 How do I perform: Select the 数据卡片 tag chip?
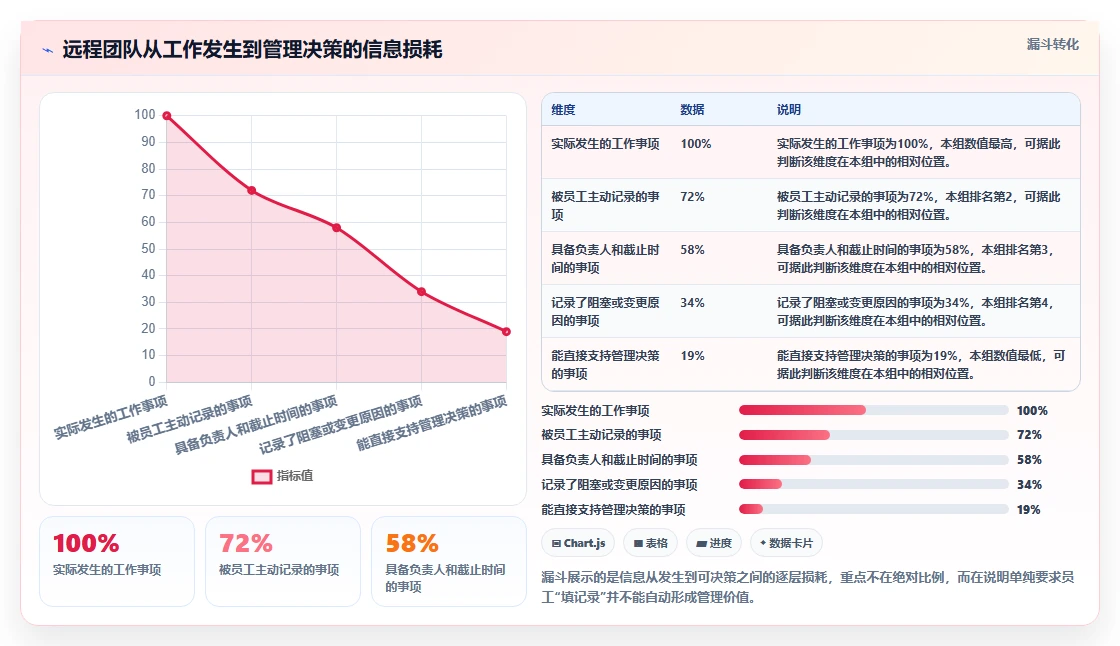tap(786, 543)
